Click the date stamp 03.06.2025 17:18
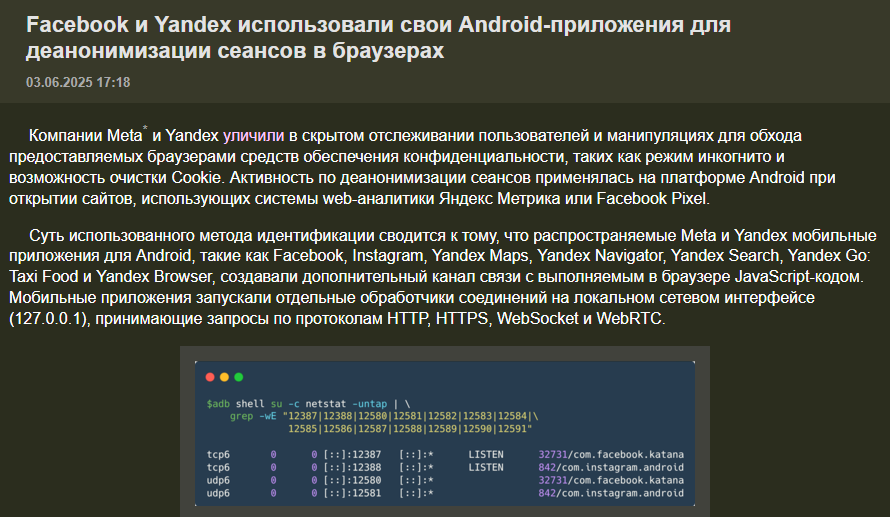890x517 pixels. point(78,82)
